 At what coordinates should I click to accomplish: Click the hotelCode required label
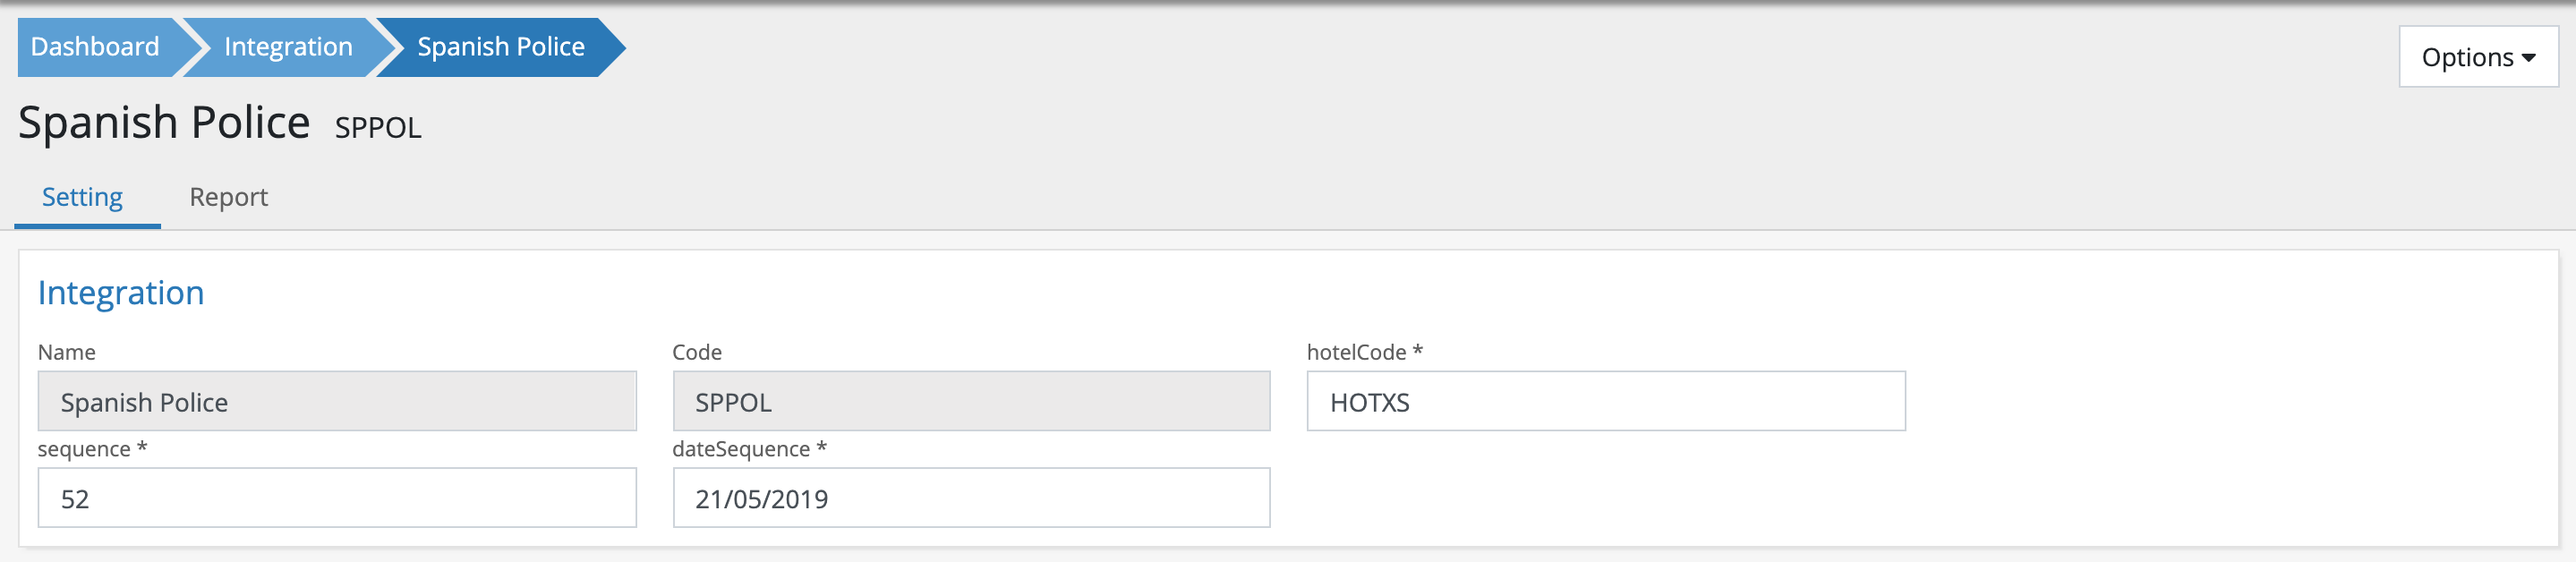1364,352
